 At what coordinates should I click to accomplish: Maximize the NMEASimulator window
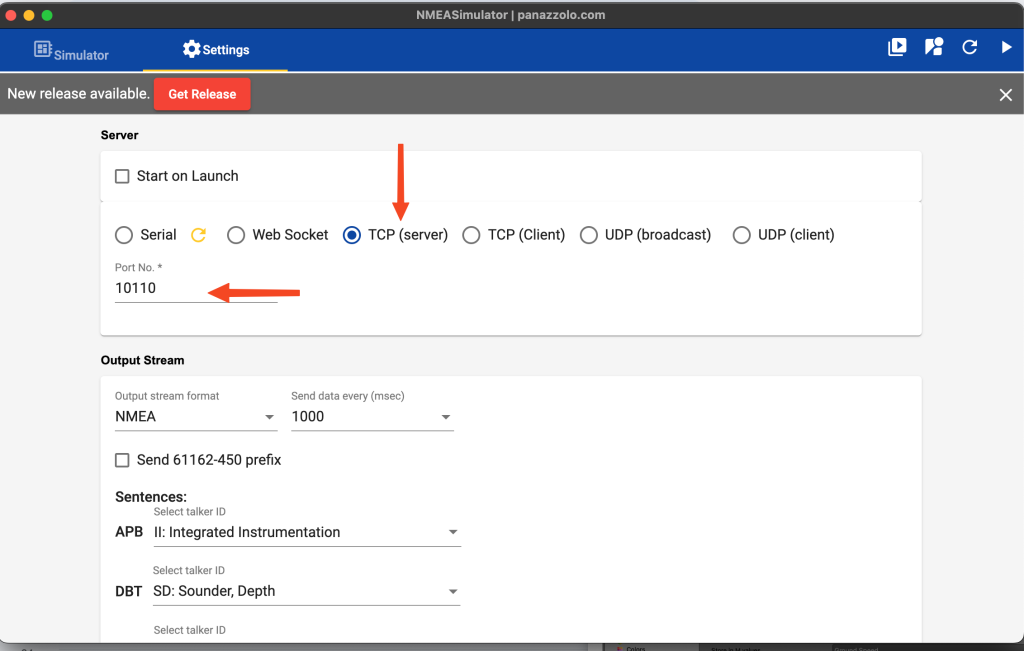(x=47, y=15)
